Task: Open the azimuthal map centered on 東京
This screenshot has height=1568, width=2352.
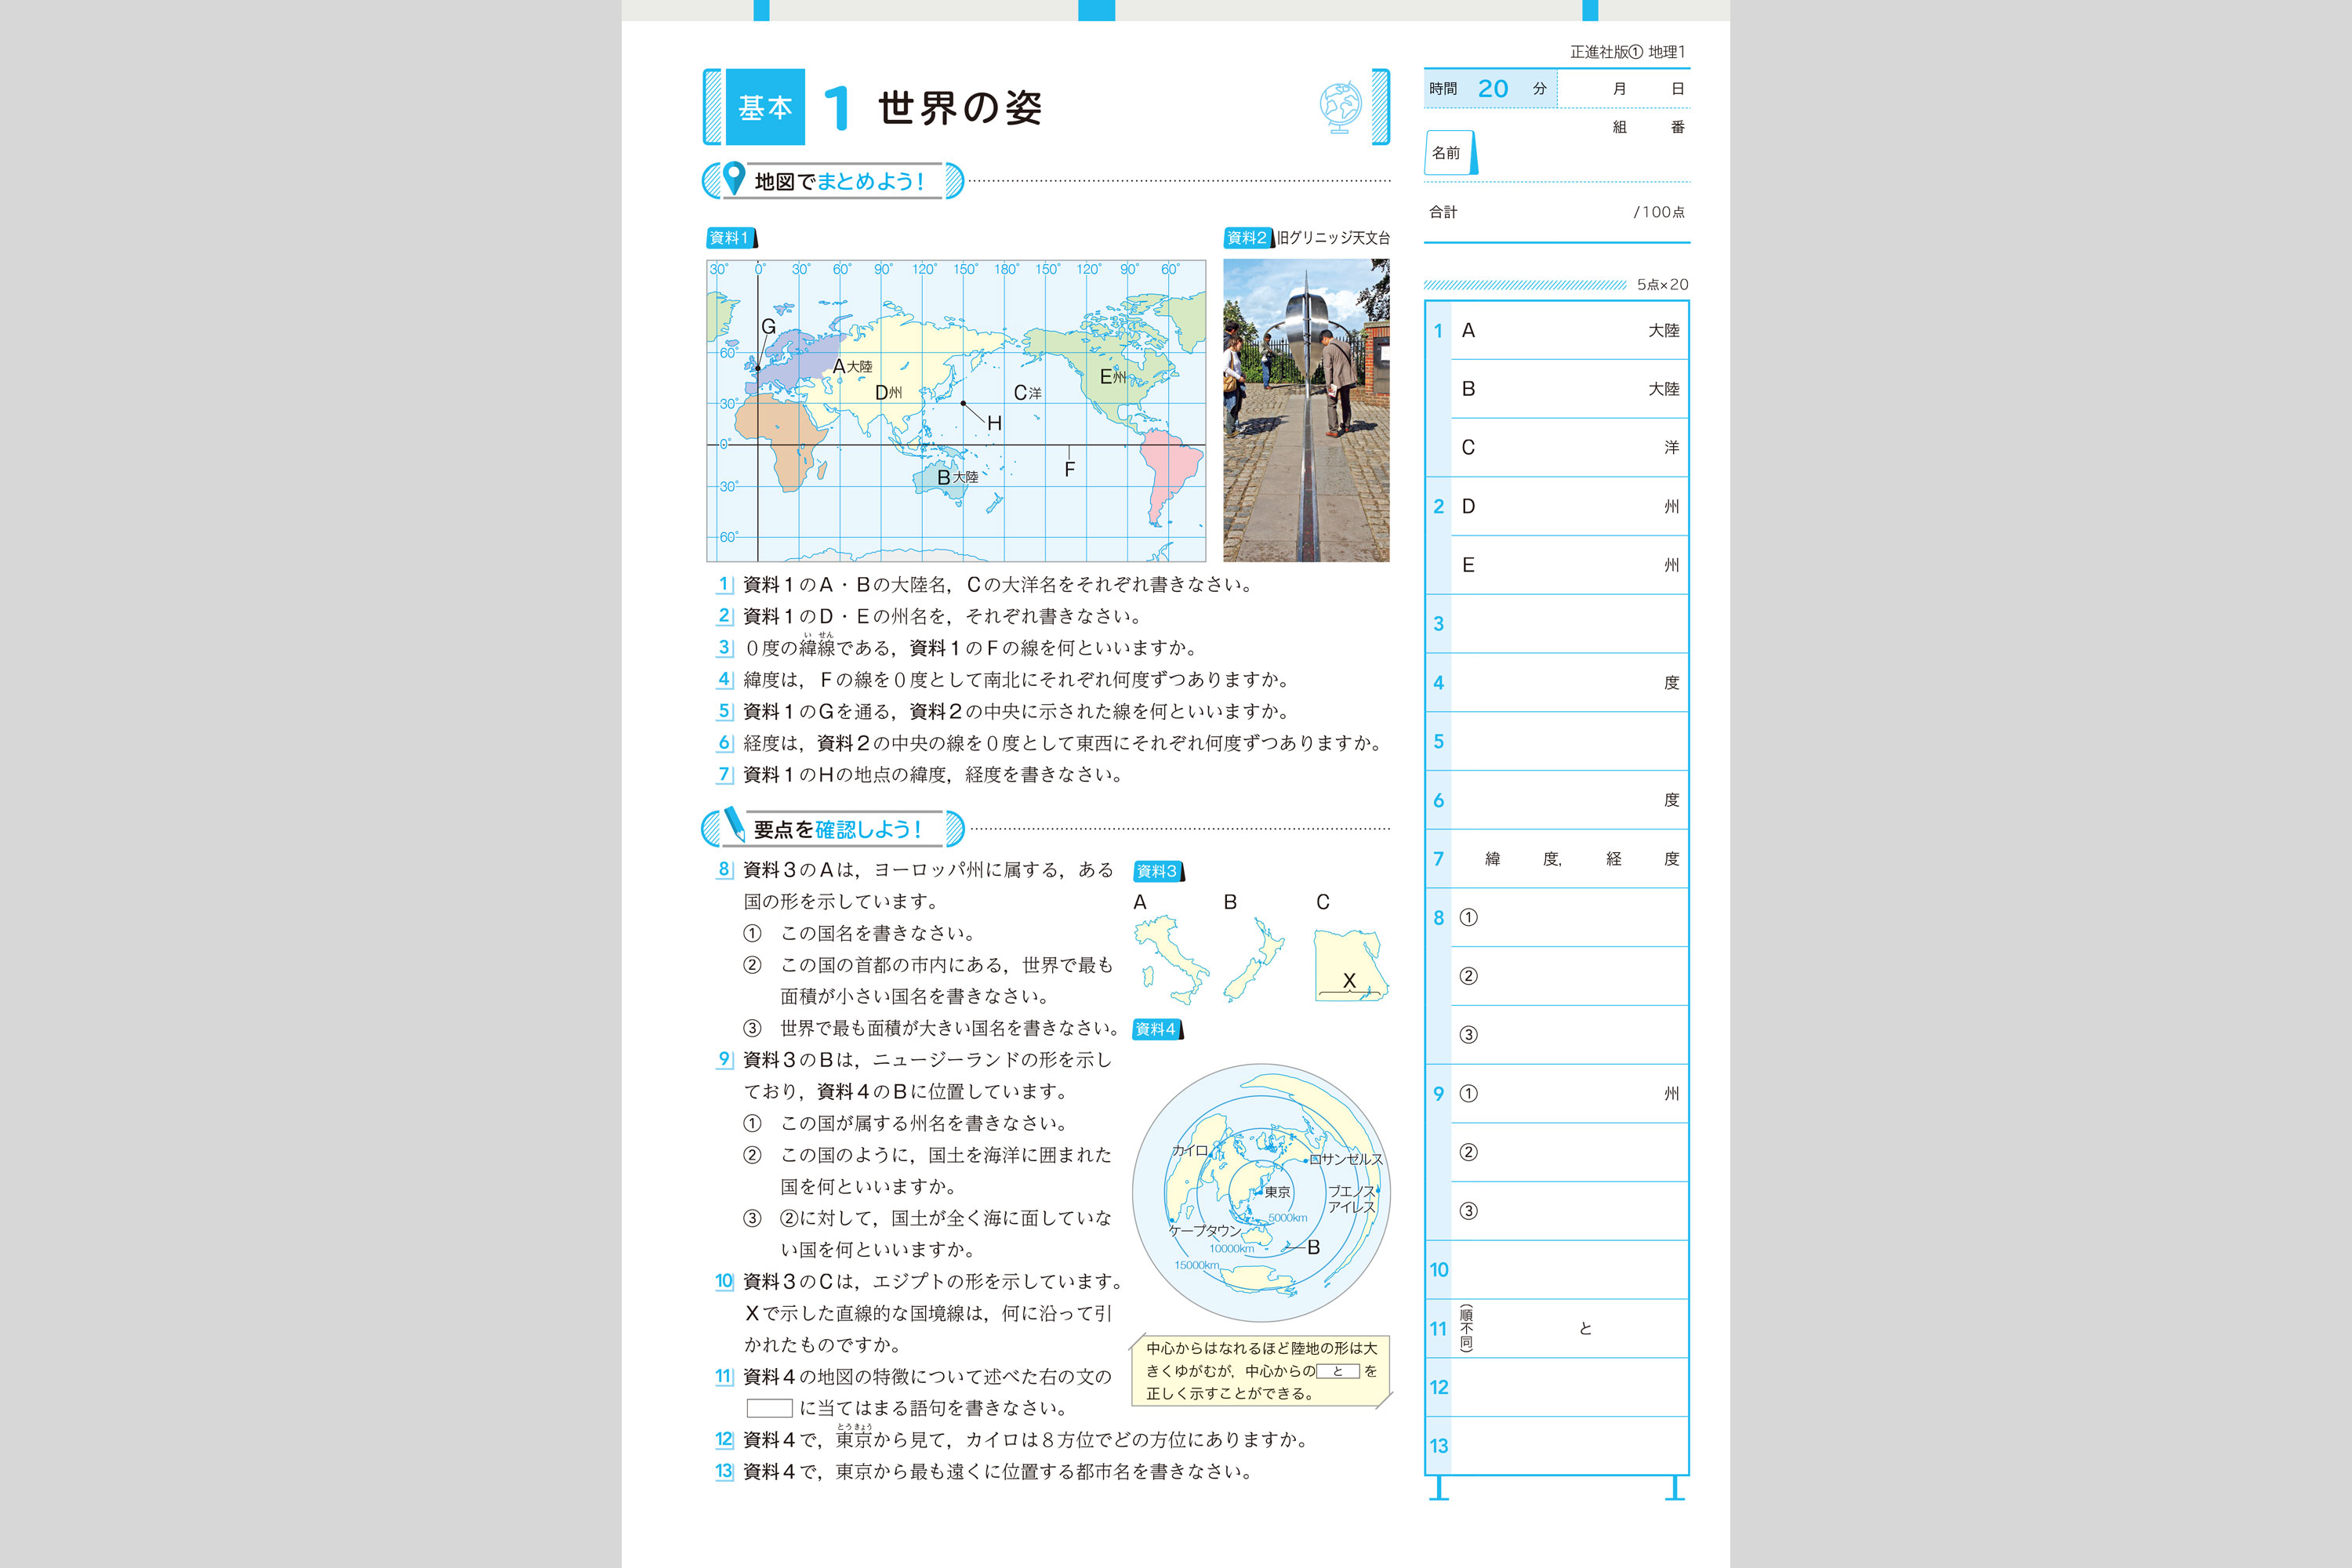Action: [1261, 1193]
